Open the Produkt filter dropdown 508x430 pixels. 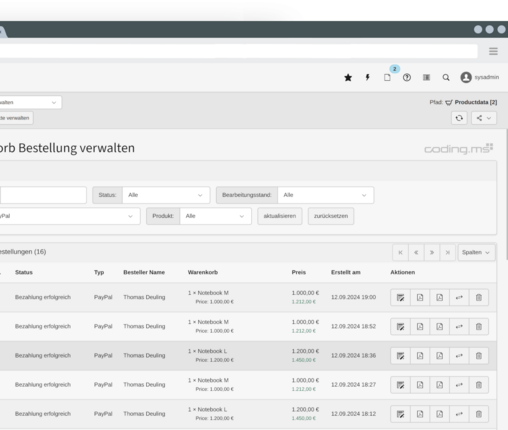point(216,216)
